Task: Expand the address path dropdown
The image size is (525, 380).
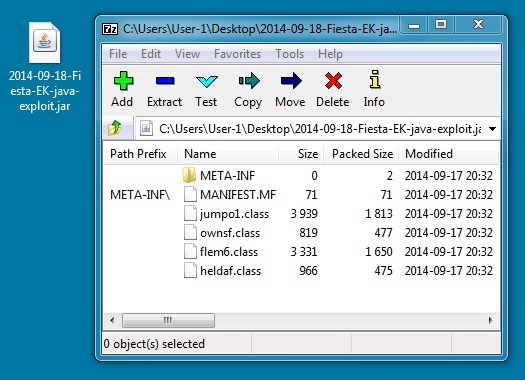Action: point(492,129)
